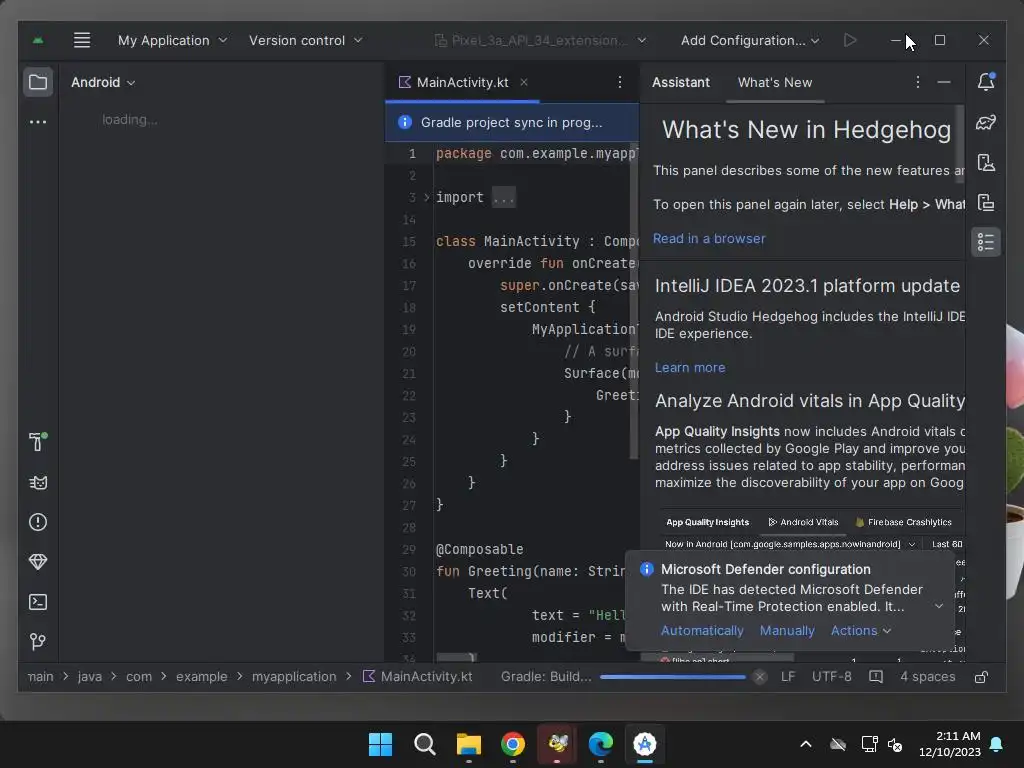Open Google Chrome from taskbar
Image resolution: width=1024 pixels, height=768 pixels.
pyautogui.click(x=513, y=744)
